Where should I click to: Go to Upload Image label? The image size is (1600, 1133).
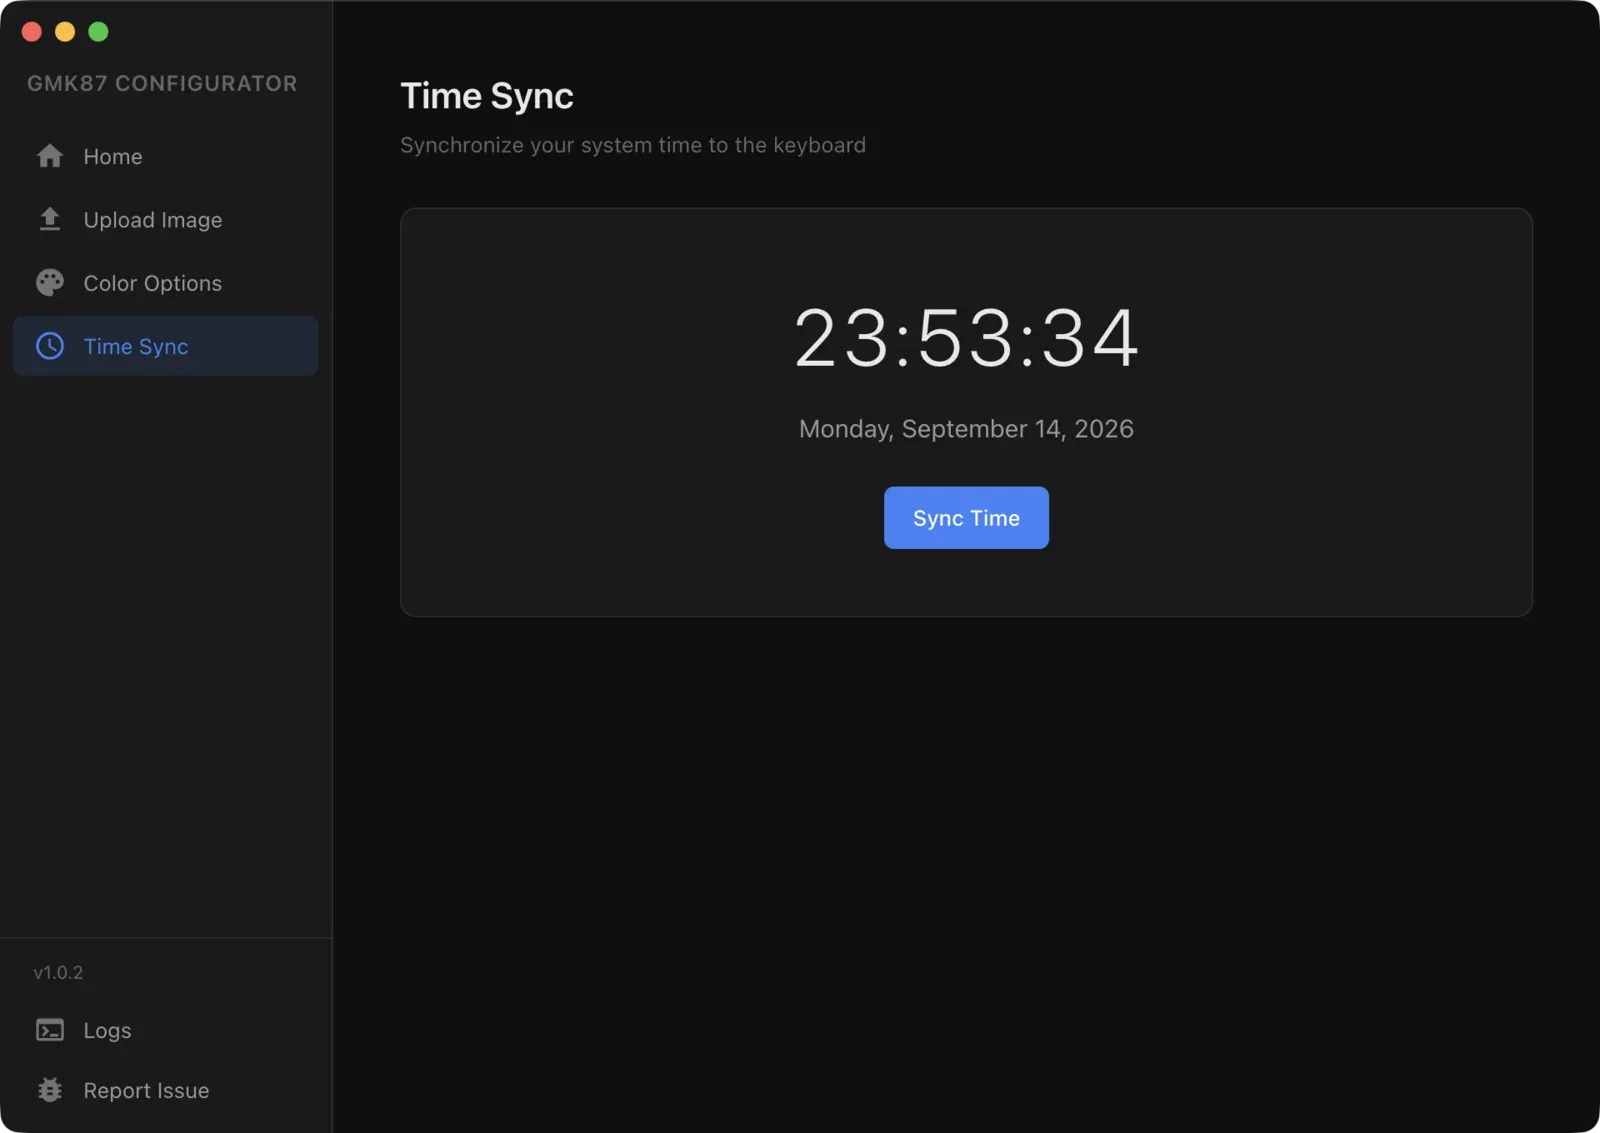click(x=153, y=220)
